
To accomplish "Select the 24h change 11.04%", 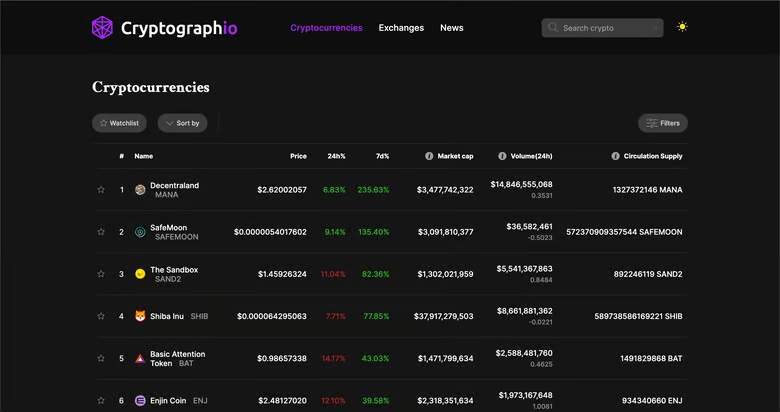I will (333, 274).
